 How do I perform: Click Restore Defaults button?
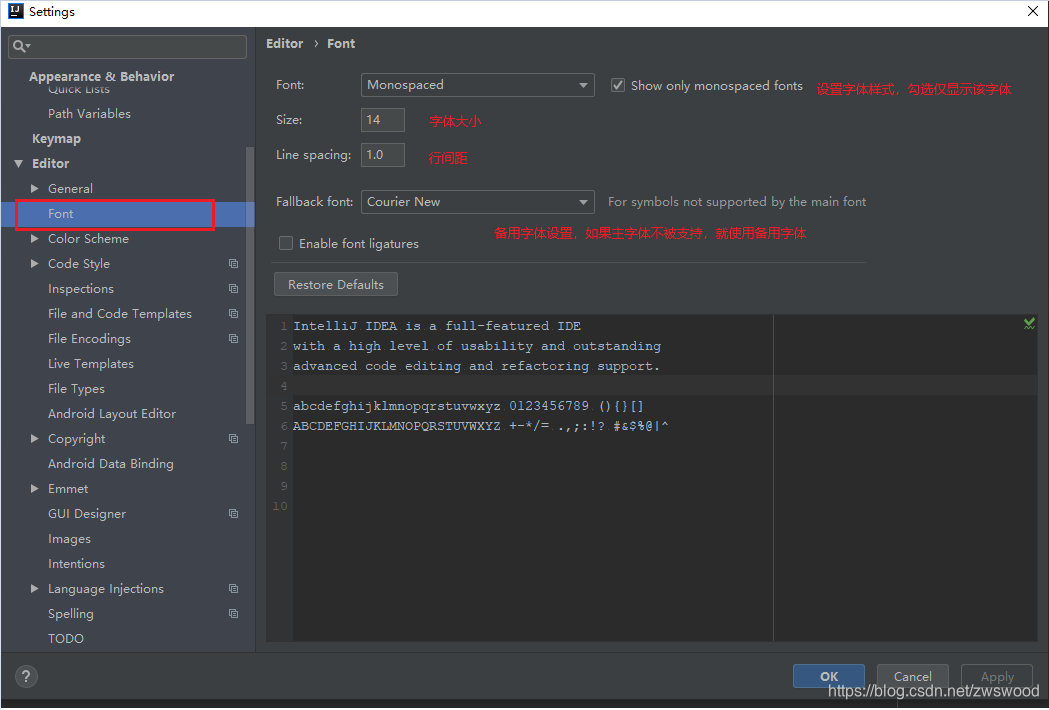pos(336,284)
